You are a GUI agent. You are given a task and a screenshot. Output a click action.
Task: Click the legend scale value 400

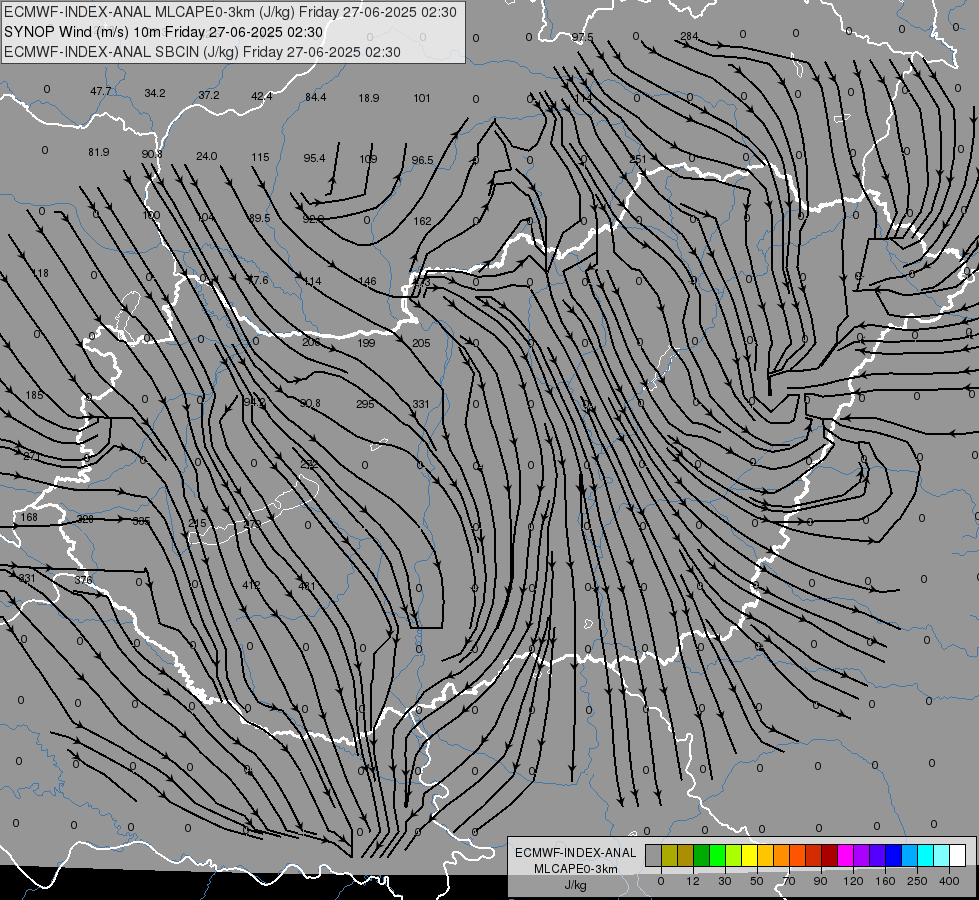click(x=949, y=881)
